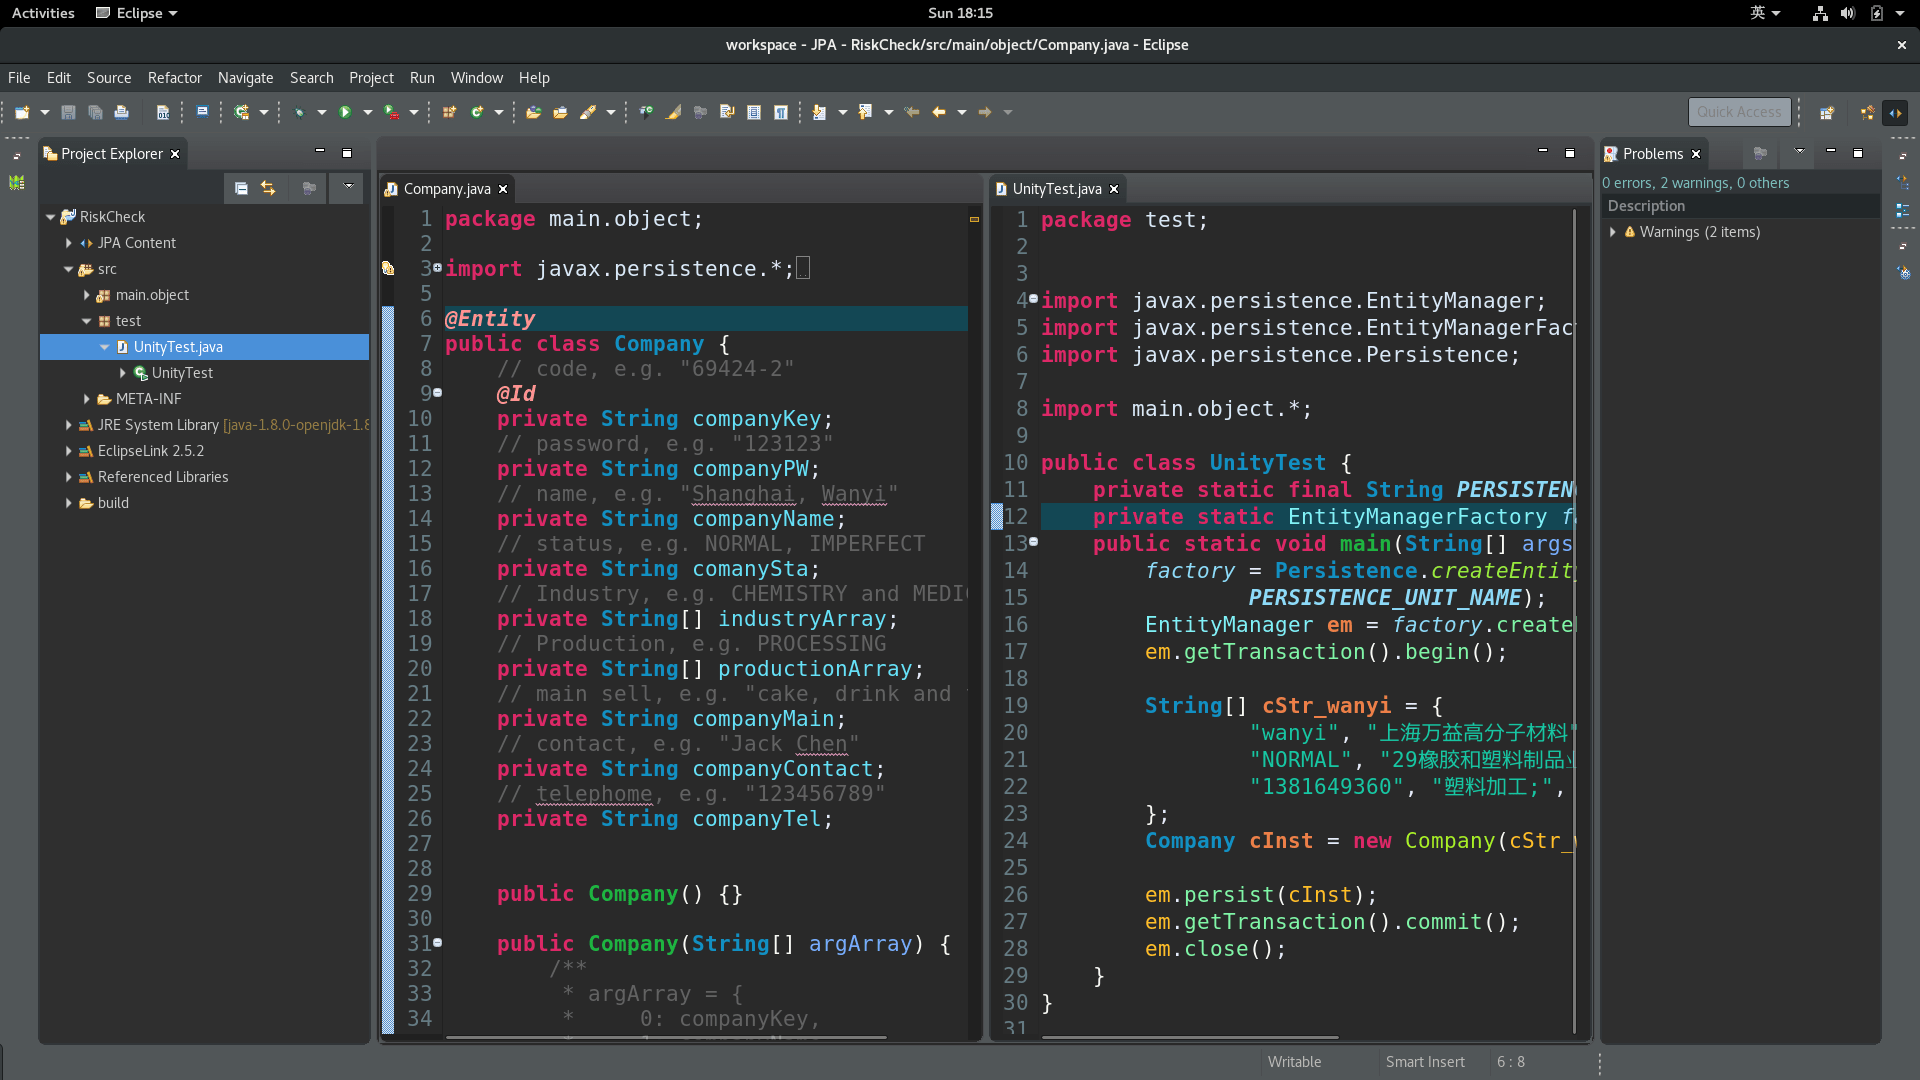Viewport: 1920px width, 1080px height.
Task: Click the Open Type icon
Action: (533, 112)
